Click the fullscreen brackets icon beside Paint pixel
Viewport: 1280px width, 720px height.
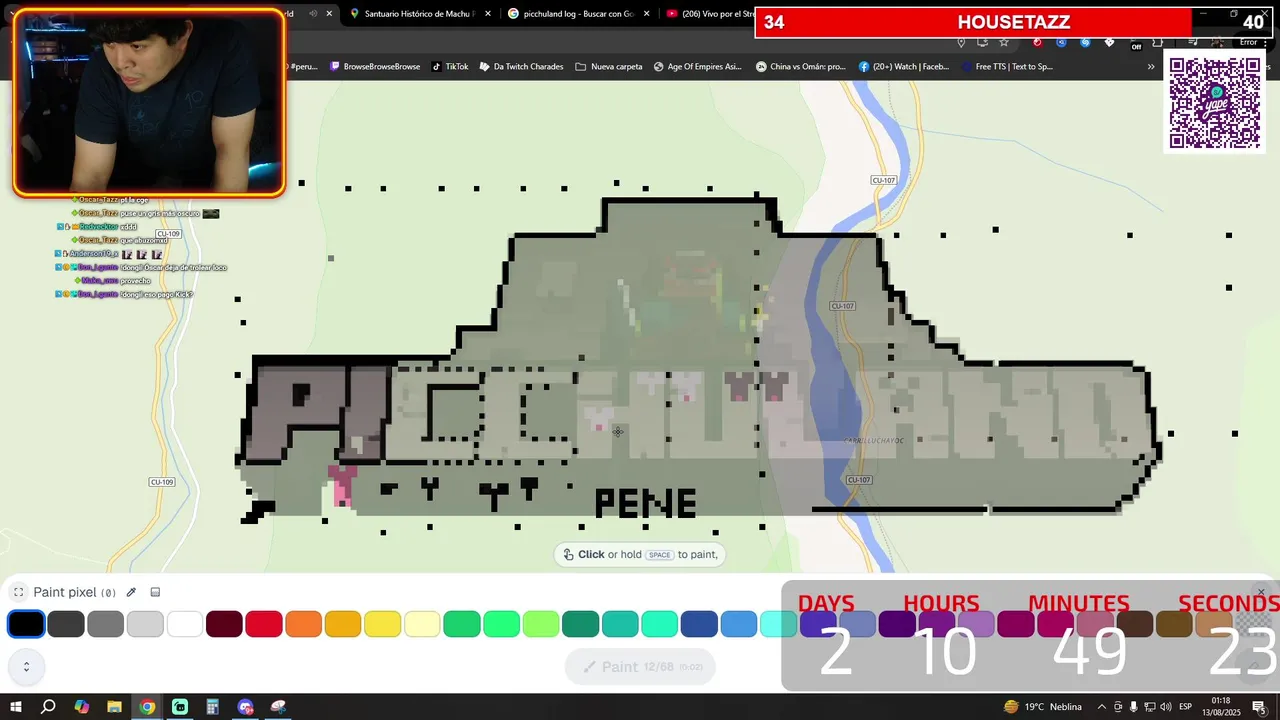(x=18, y=592)
